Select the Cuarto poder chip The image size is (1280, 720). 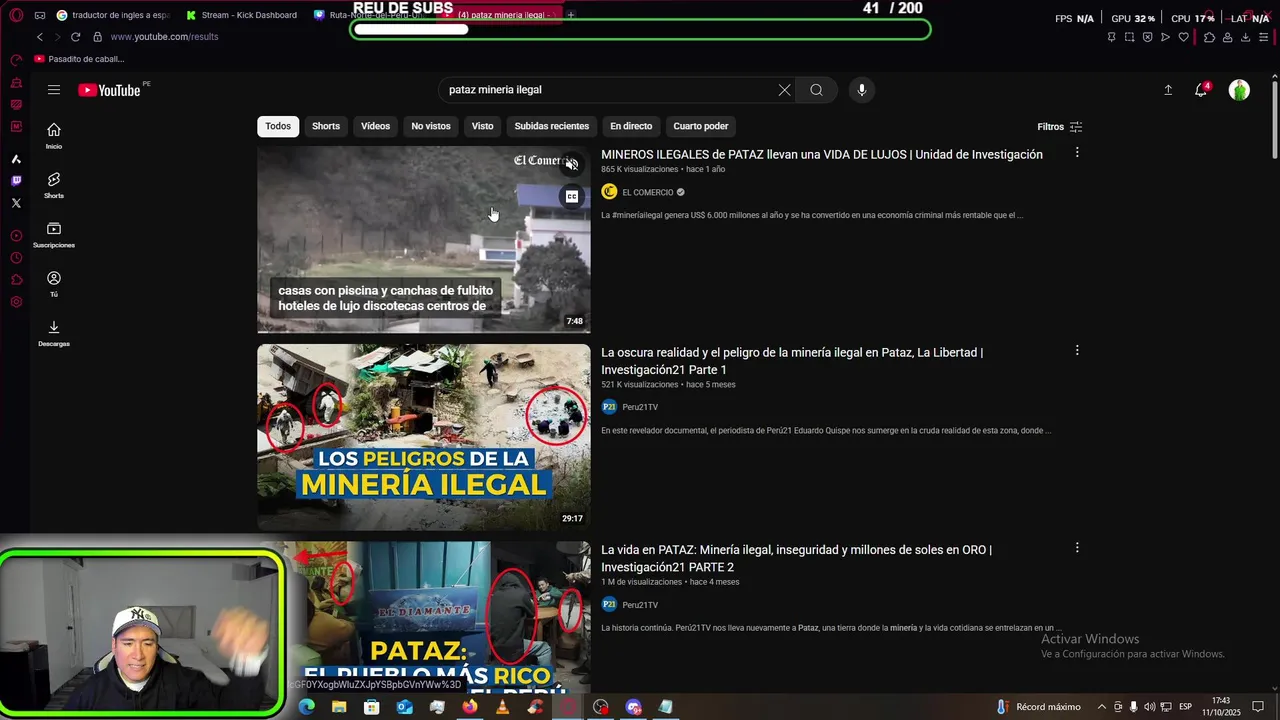(x=701, y=126)
